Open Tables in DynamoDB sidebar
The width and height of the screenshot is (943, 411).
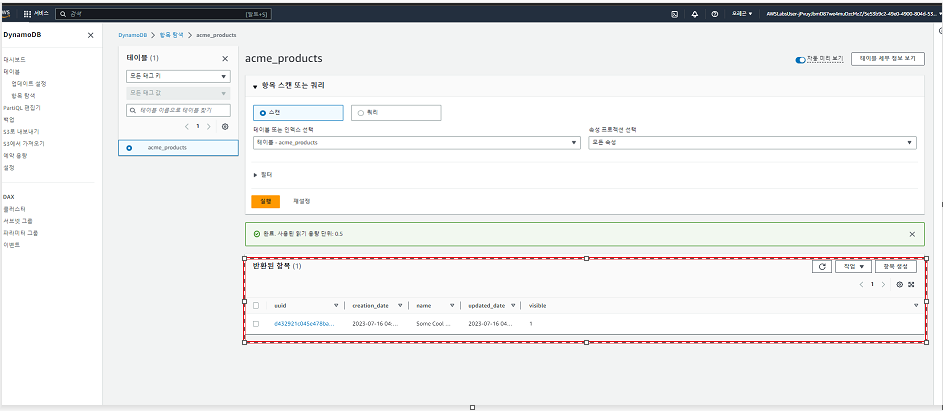[11, 72]
